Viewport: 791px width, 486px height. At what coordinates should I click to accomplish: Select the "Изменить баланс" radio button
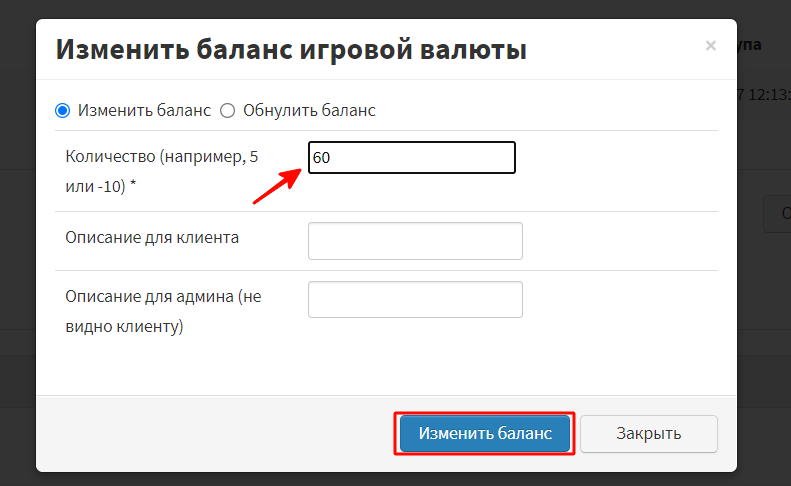63,110
